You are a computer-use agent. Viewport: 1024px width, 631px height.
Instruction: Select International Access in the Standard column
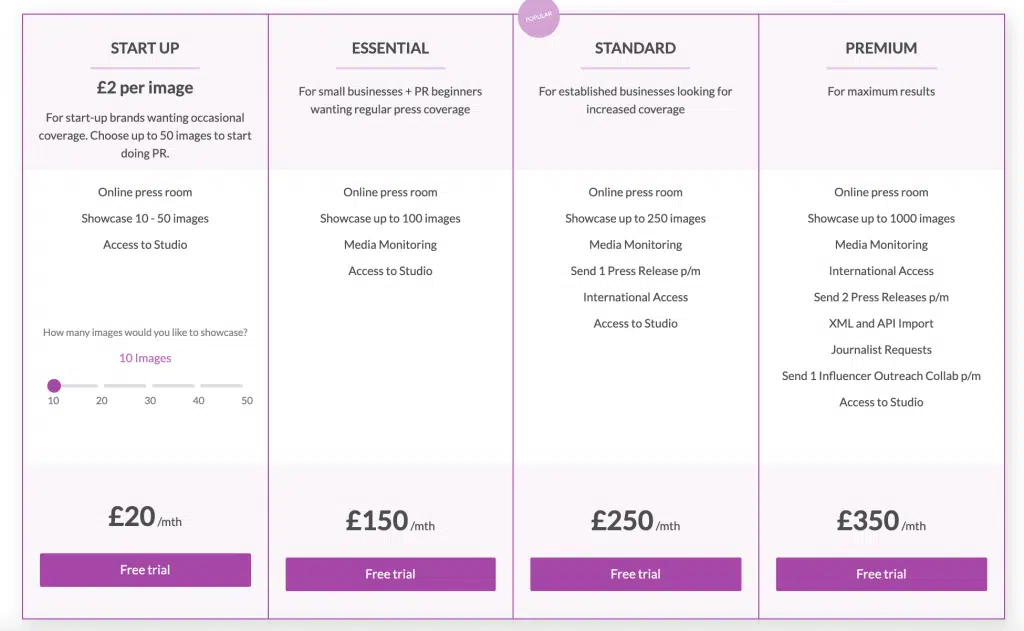(635, 296)
